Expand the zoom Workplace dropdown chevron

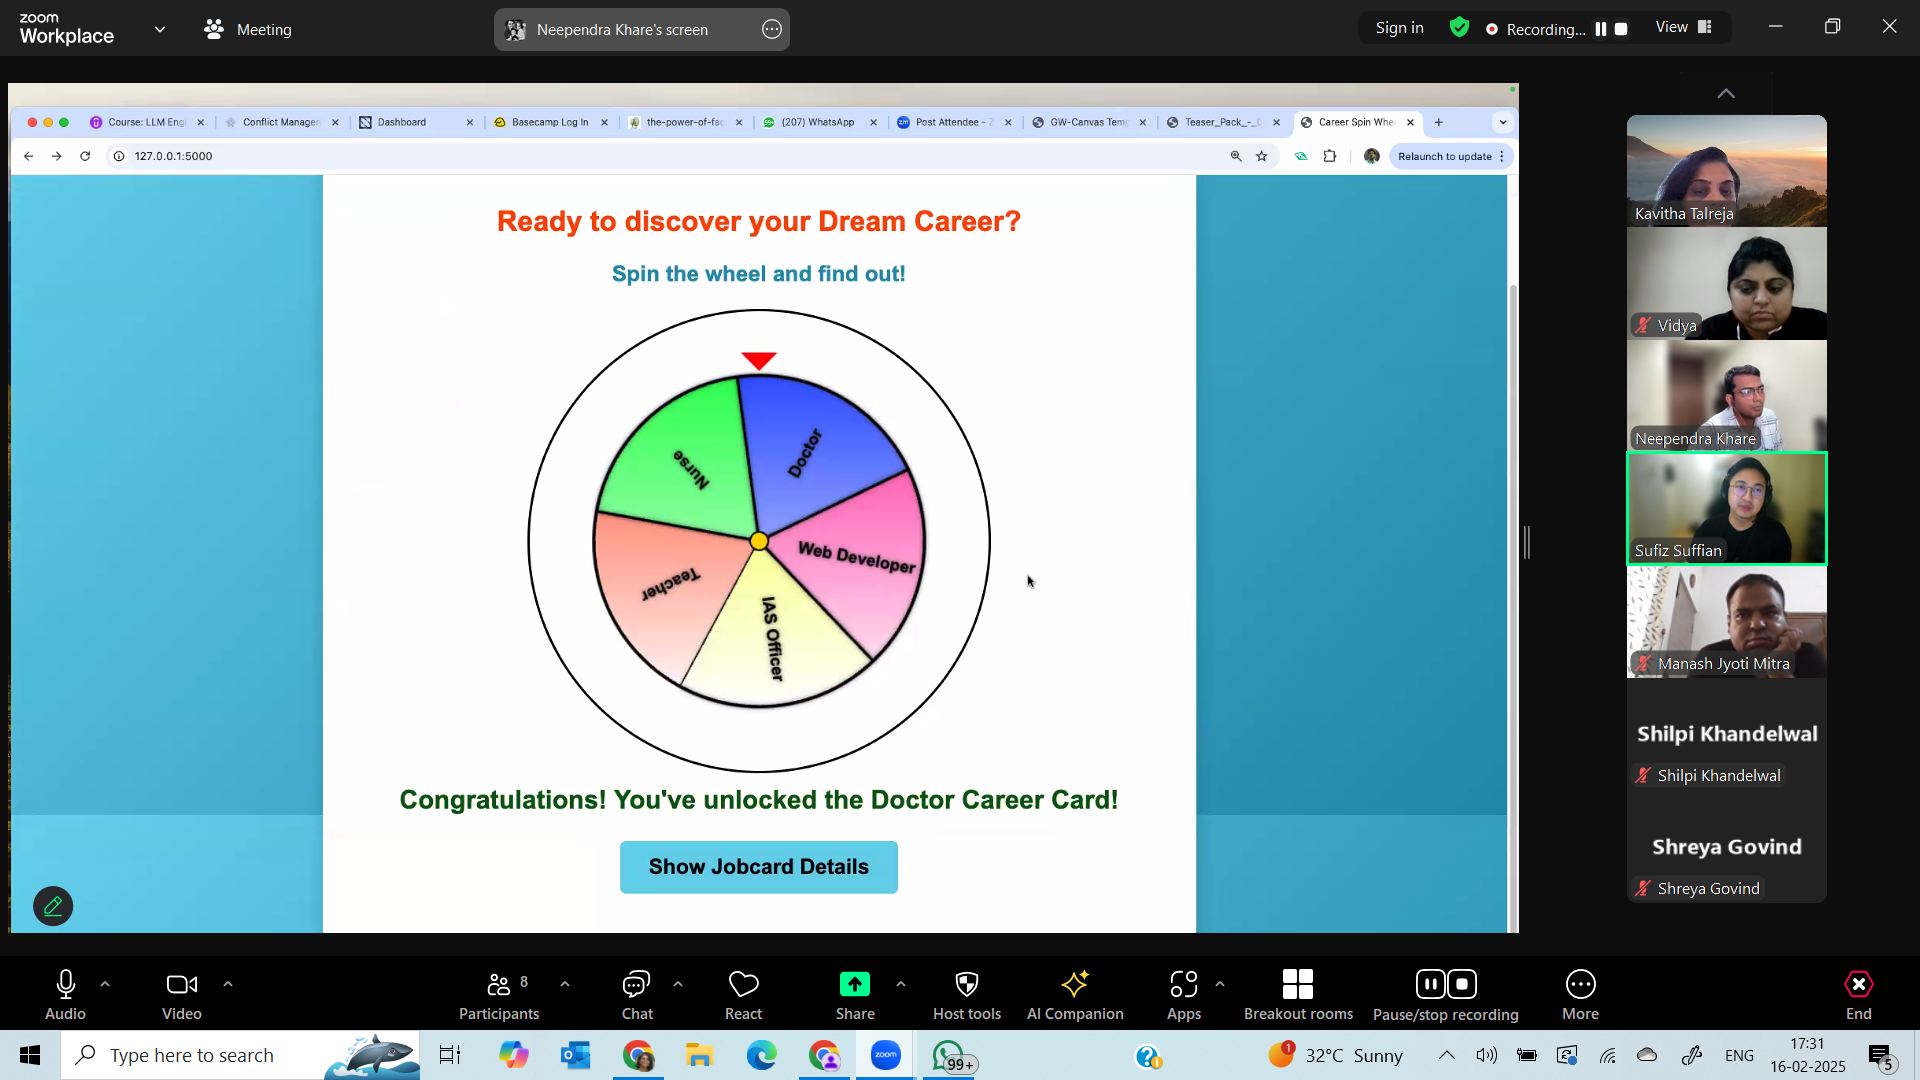[160, 29]
